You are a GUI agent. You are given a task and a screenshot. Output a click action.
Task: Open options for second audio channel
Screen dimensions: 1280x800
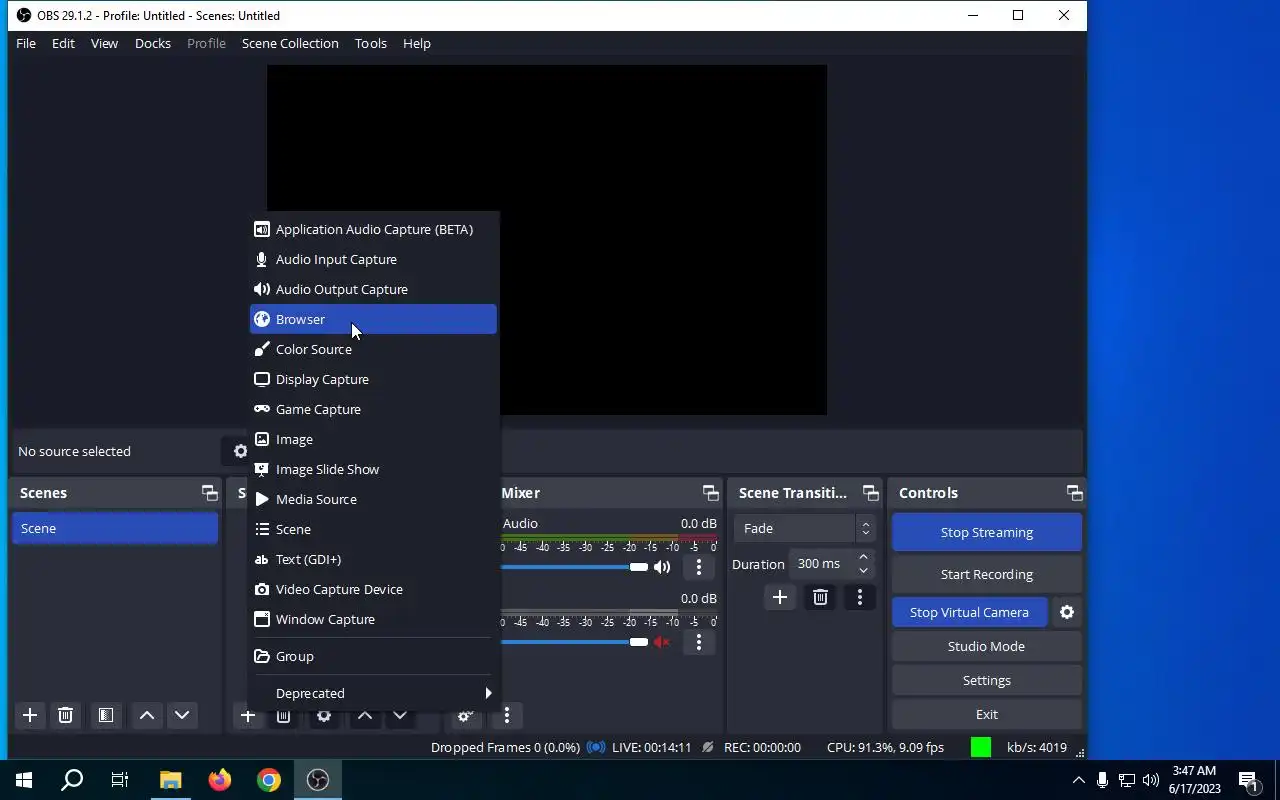(x=699, y=642)
